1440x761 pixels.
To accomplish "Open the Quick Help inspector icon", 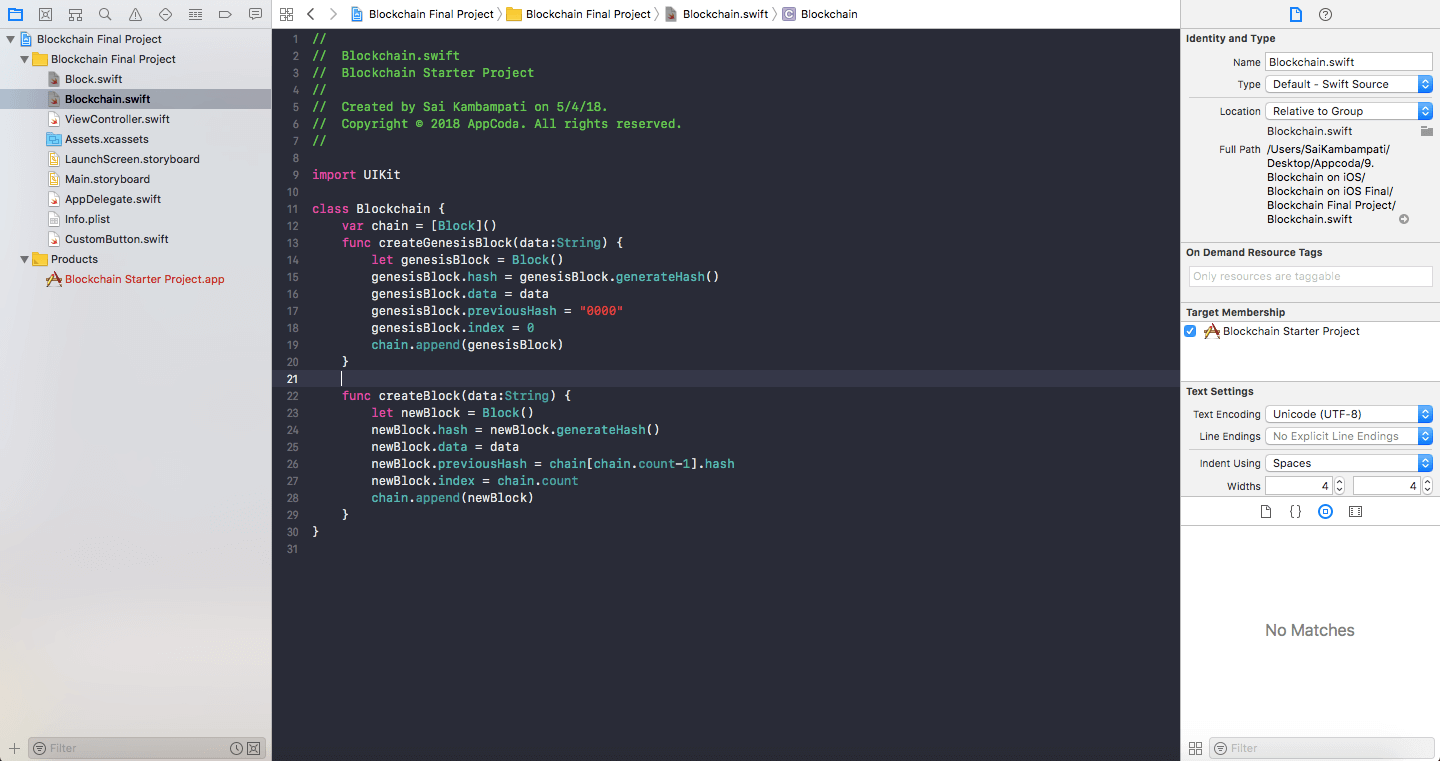I will pos(1325,15).
